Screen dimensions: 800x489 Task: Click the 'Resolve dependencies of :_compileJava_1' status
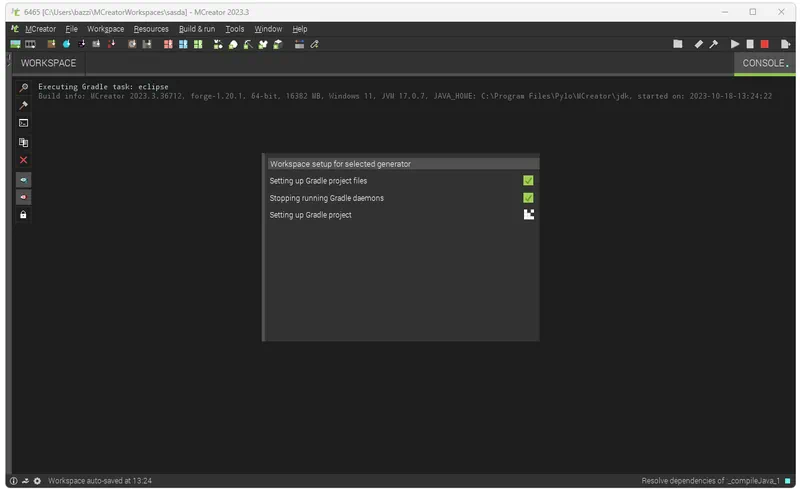click(x=711, y=481)
